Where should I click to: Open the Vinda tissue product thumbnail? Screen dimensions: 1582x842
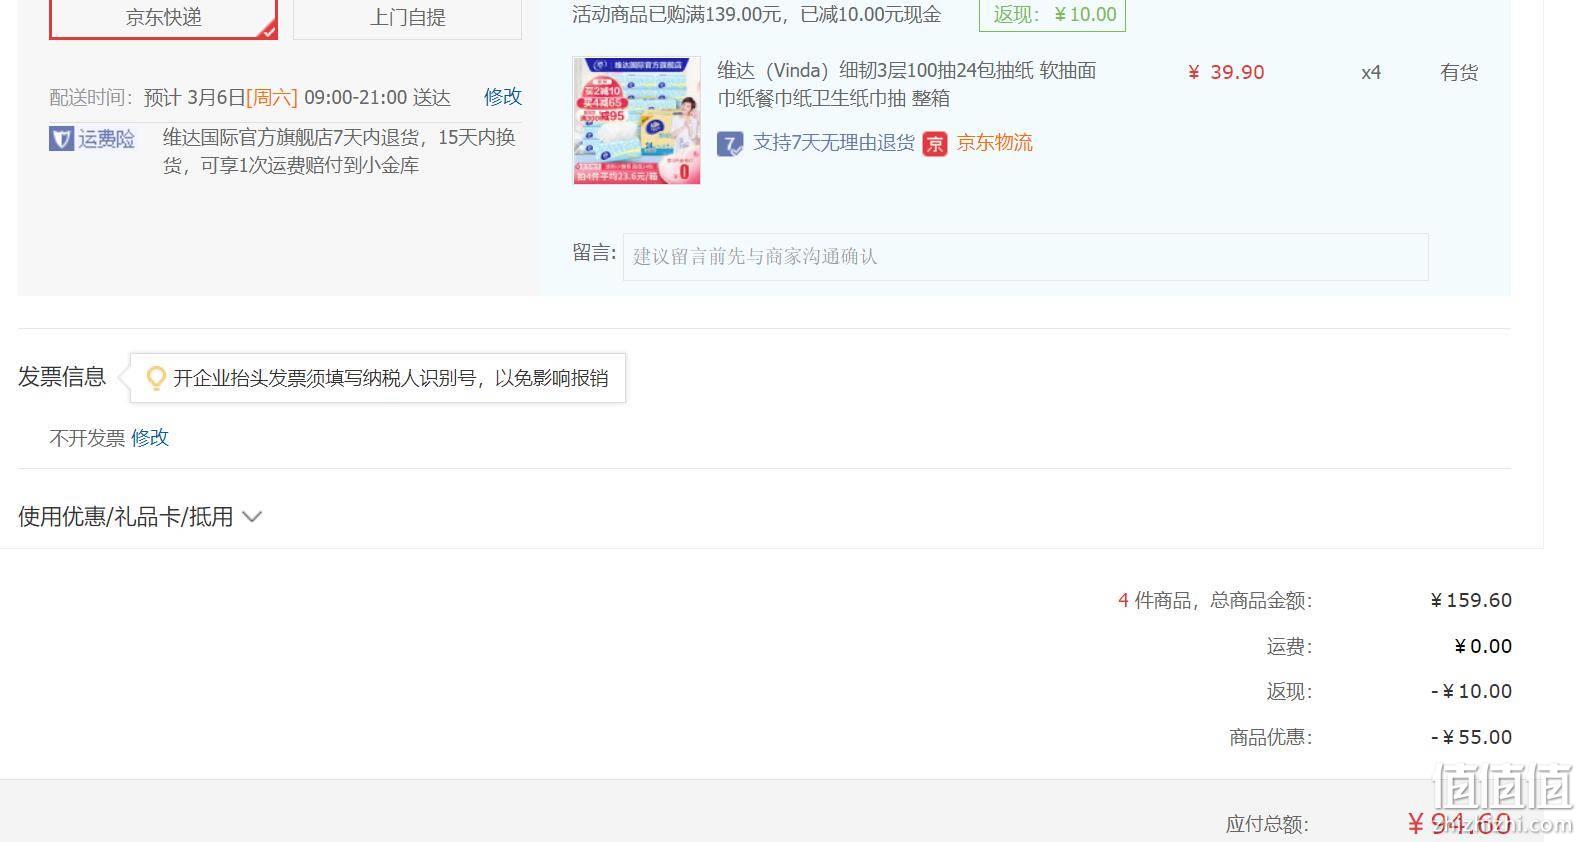coord(637,121)
